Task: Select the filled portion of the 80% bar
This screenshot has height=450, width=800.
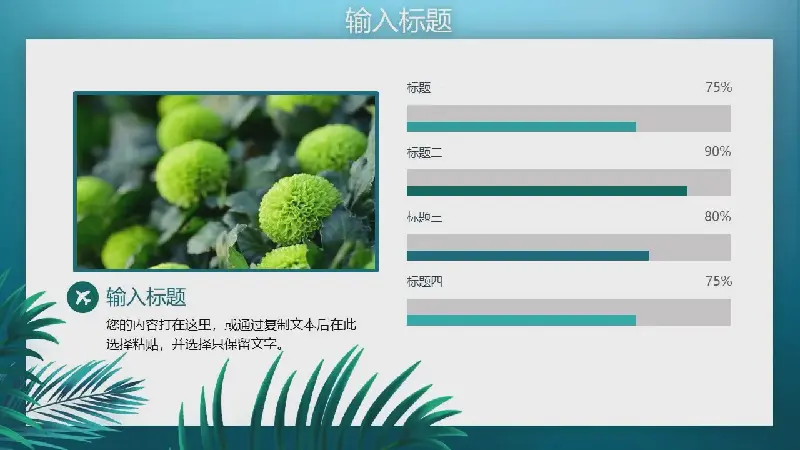Action: point(527,256)
